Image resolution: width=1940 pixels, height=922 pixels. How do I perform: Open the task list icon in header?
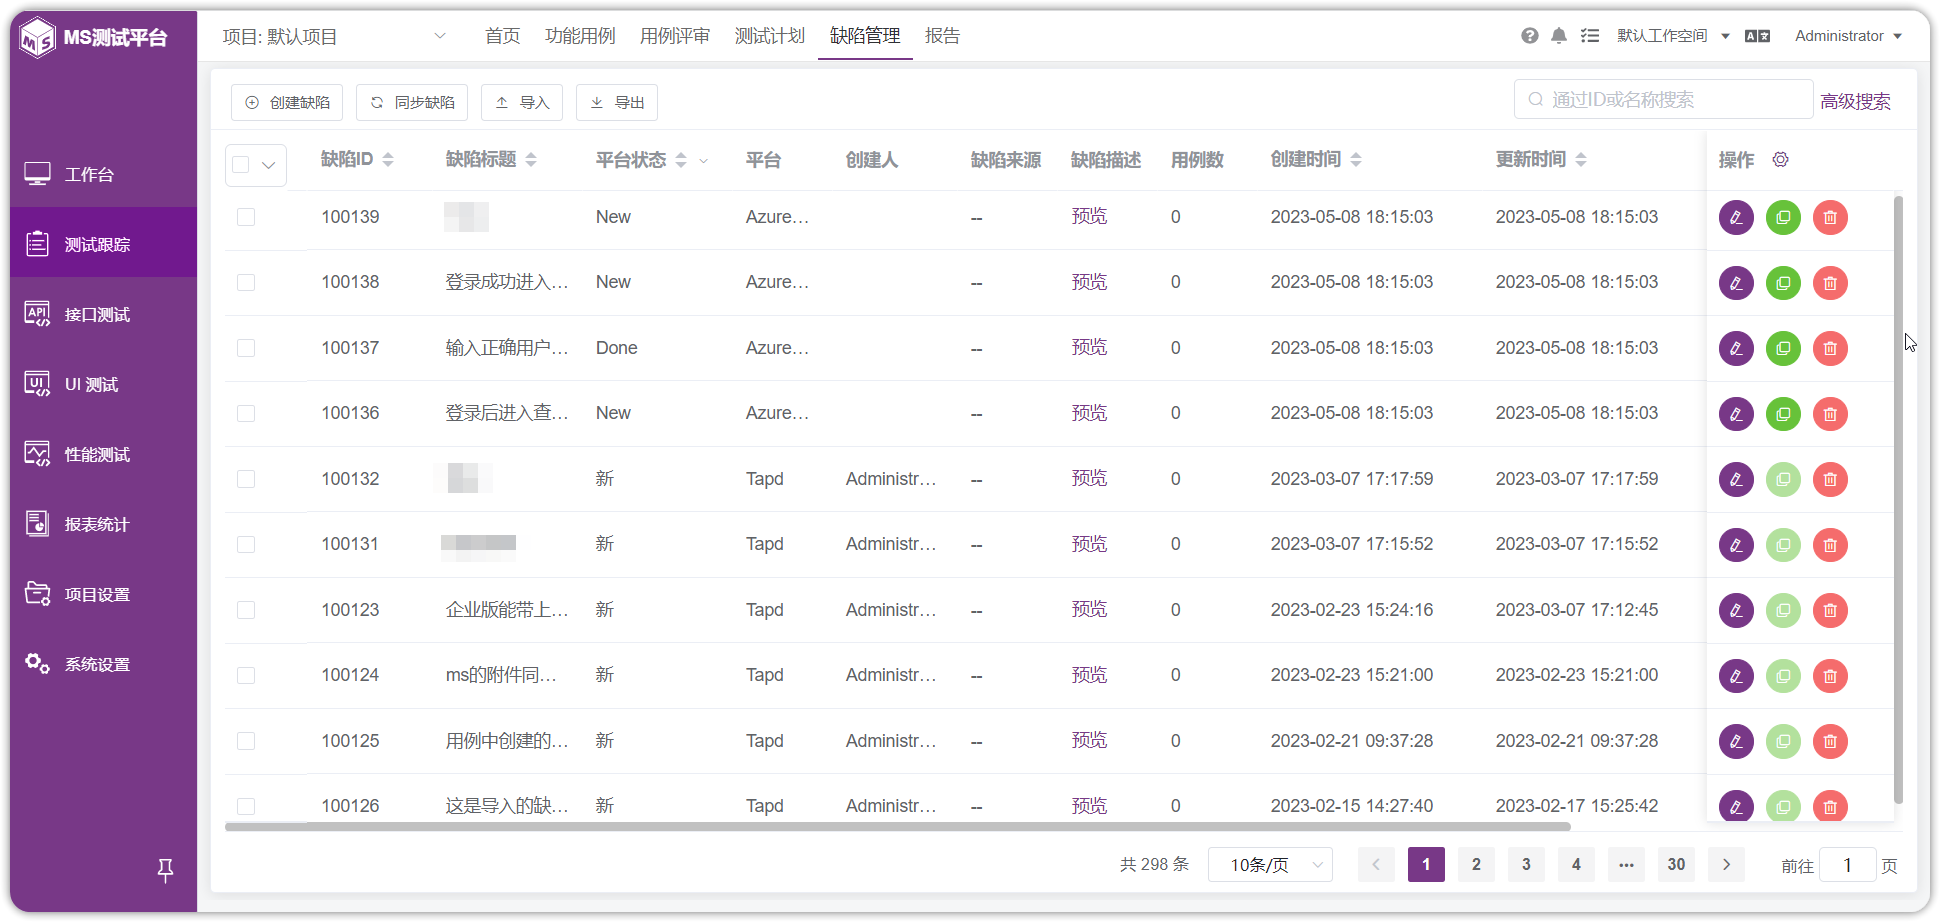[1590, 36]
